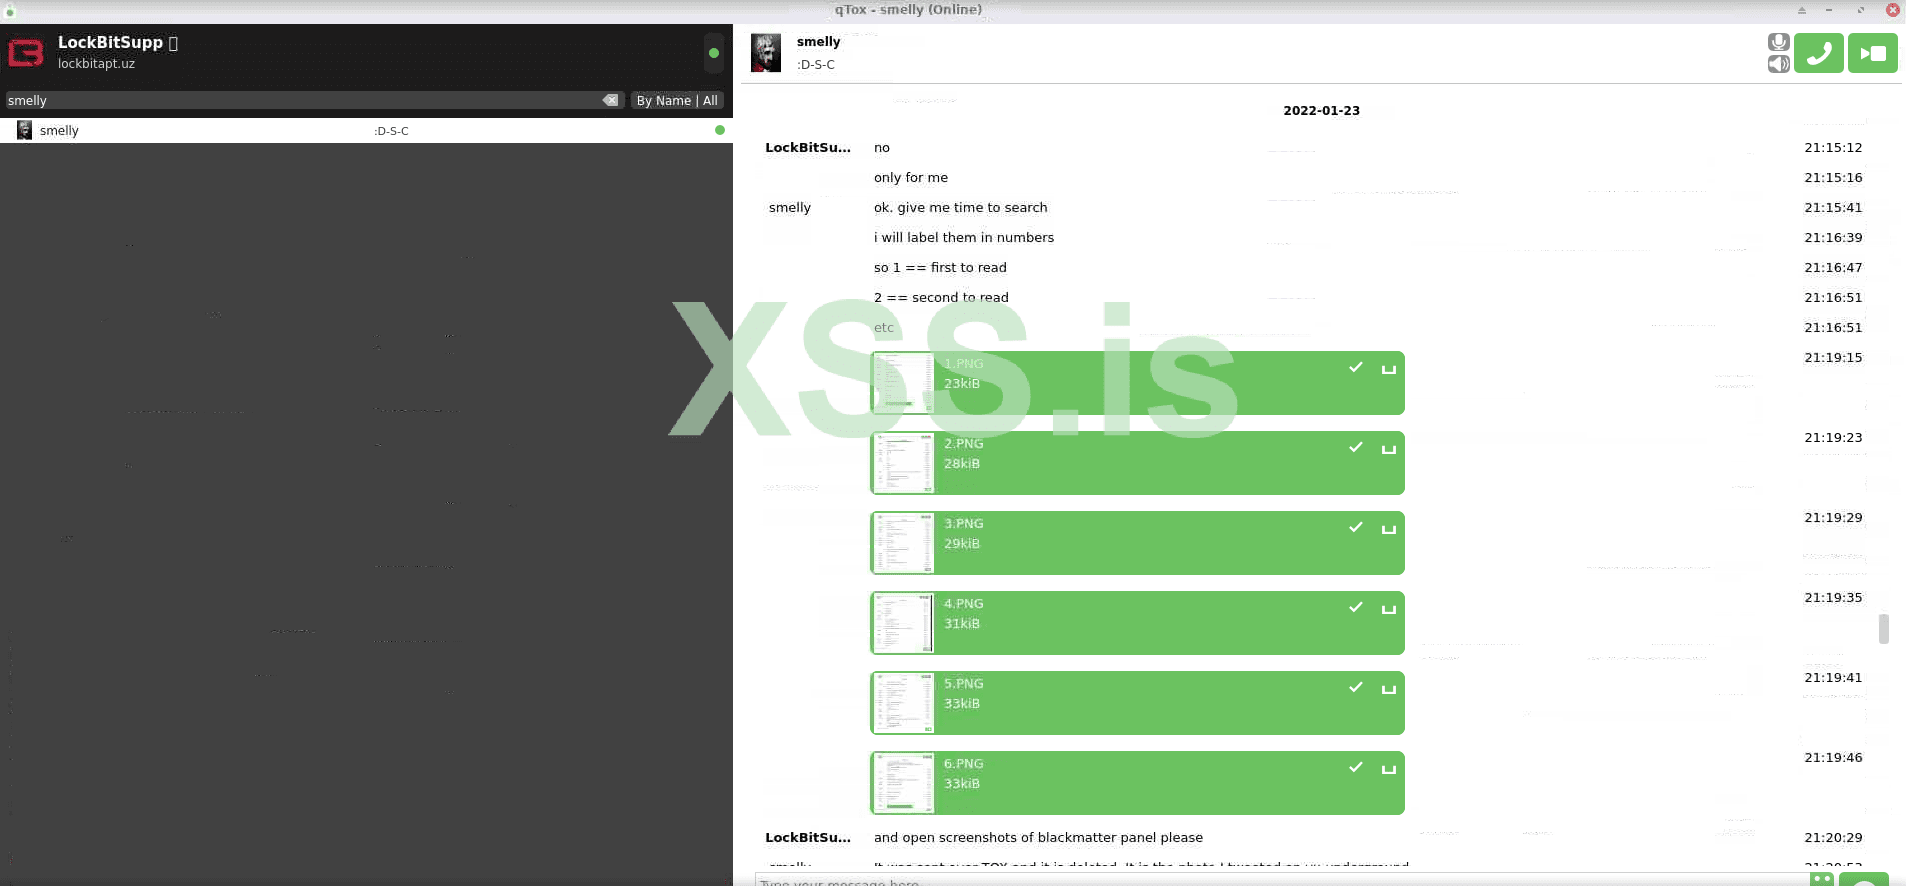This screenshot has width=1906, height=886.
Task: Click the 21:15:41 timestamp
Action: [1833, 208]
